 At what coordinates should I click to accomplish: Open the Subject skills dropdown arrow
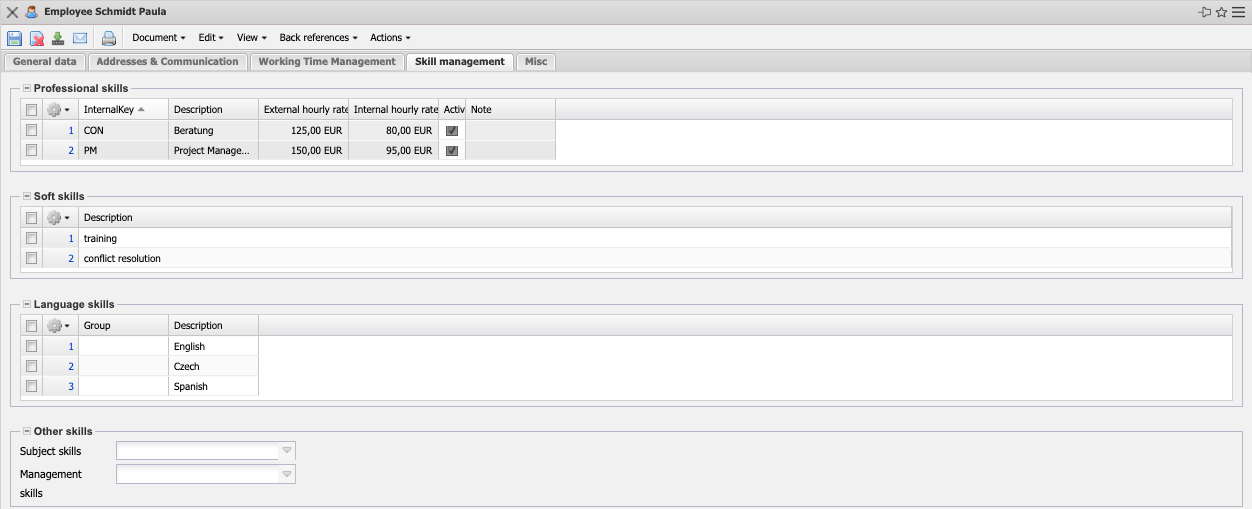(287, 451)
